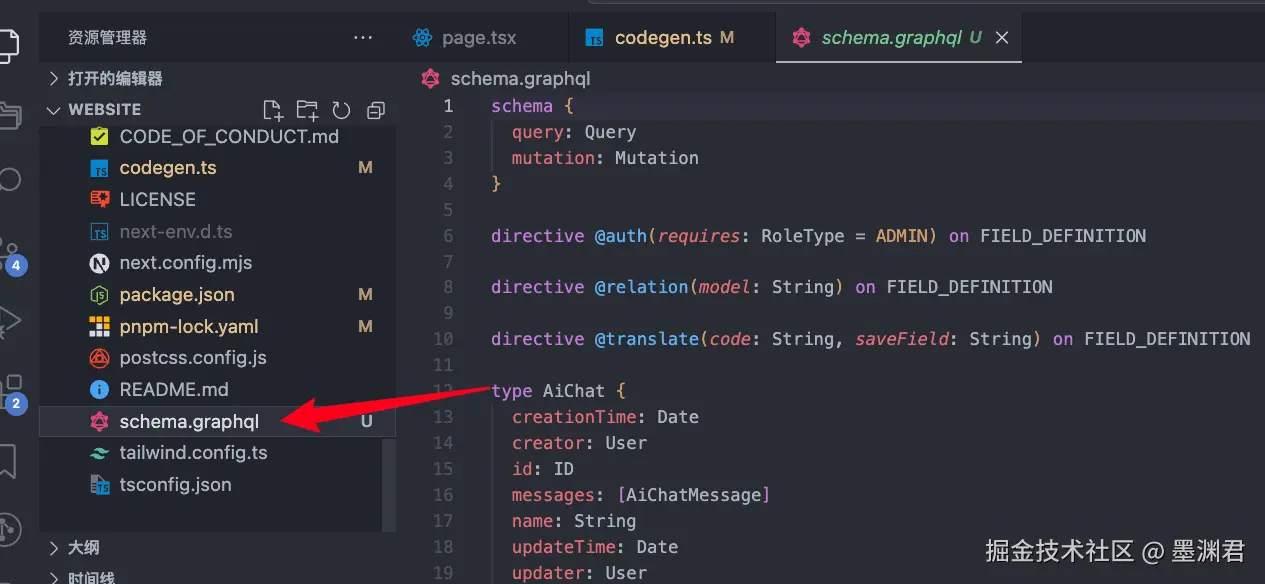
Task: Click the New Folder icon in WEBSITE header
Action: point(307,110)
